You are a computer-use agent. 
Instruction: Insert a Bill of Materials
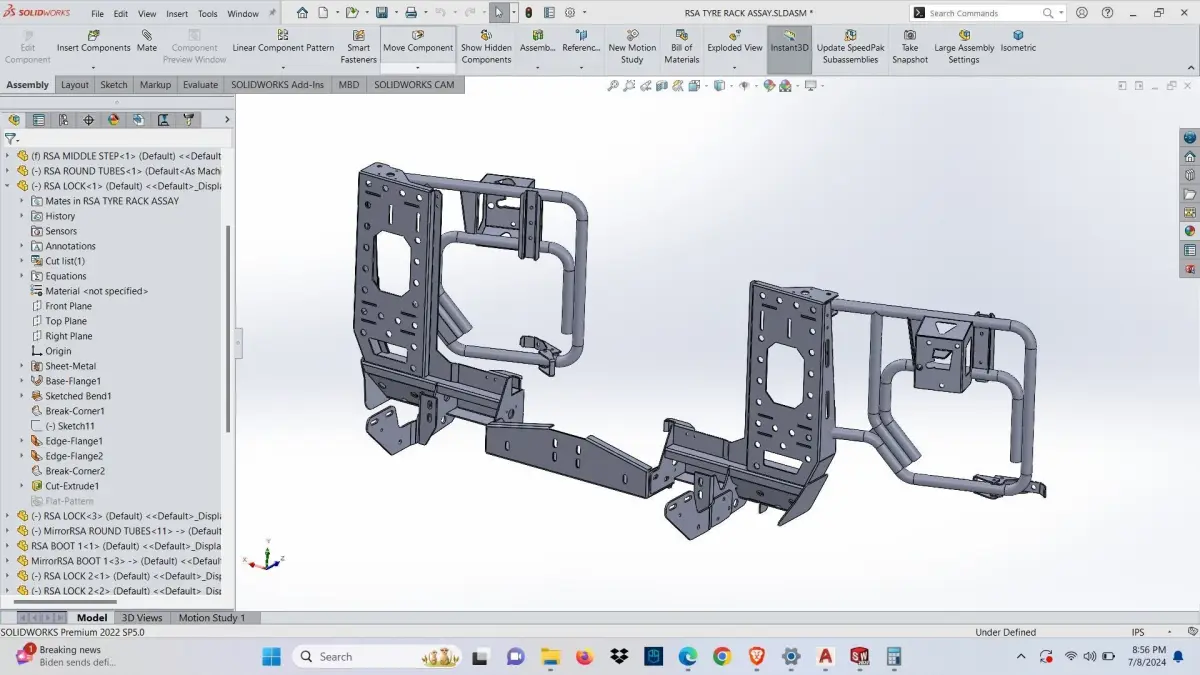pyautogui.click(x=682, y=47)
